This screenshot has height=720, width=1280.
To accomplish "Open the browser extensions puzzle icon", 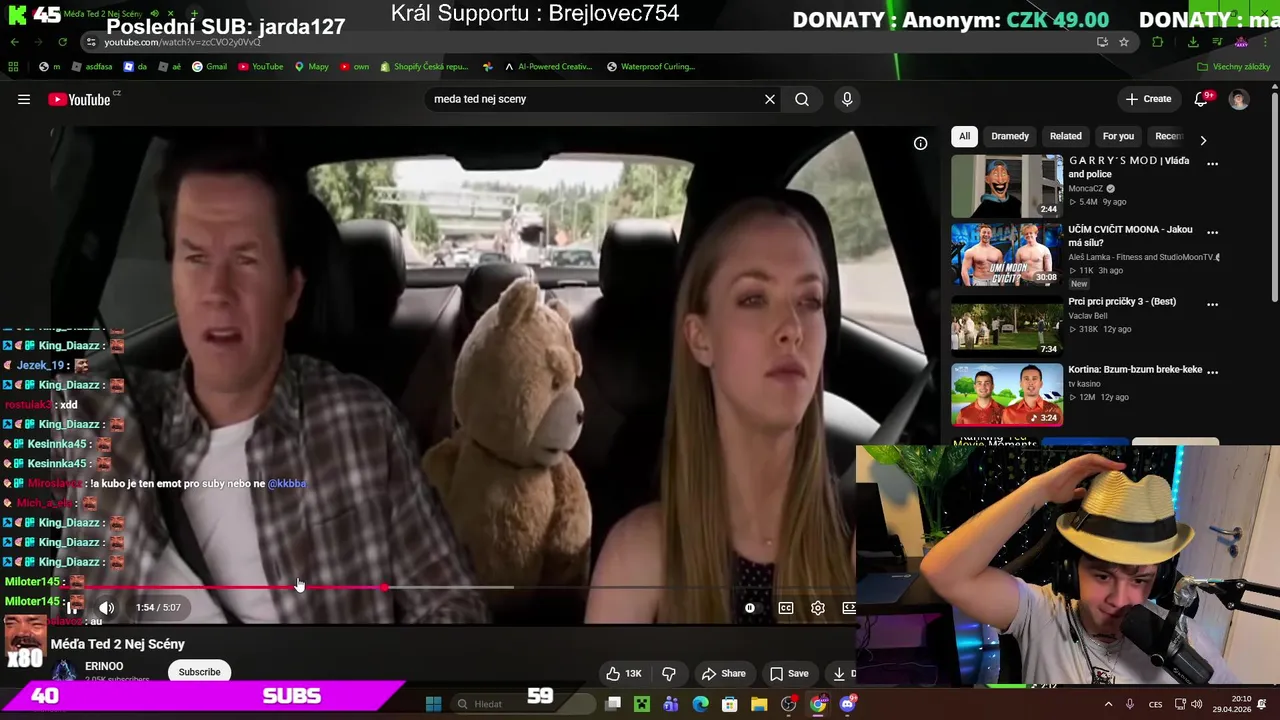I will point(1158,42).
